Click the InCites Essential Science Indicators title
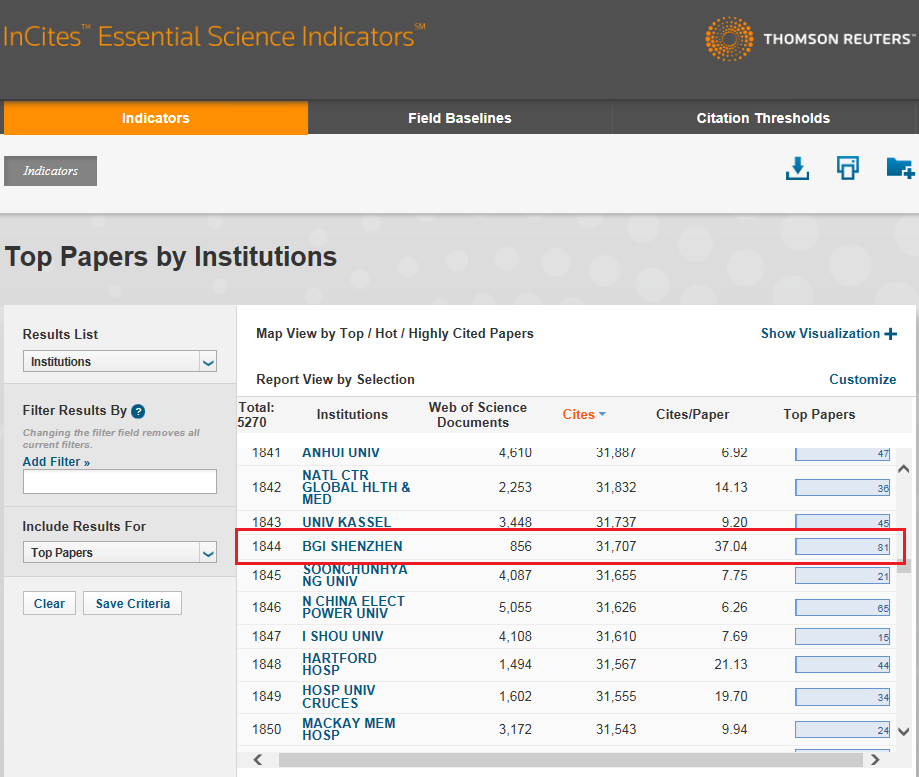Viewport: 919px width, 777px height. click(214, 36)
